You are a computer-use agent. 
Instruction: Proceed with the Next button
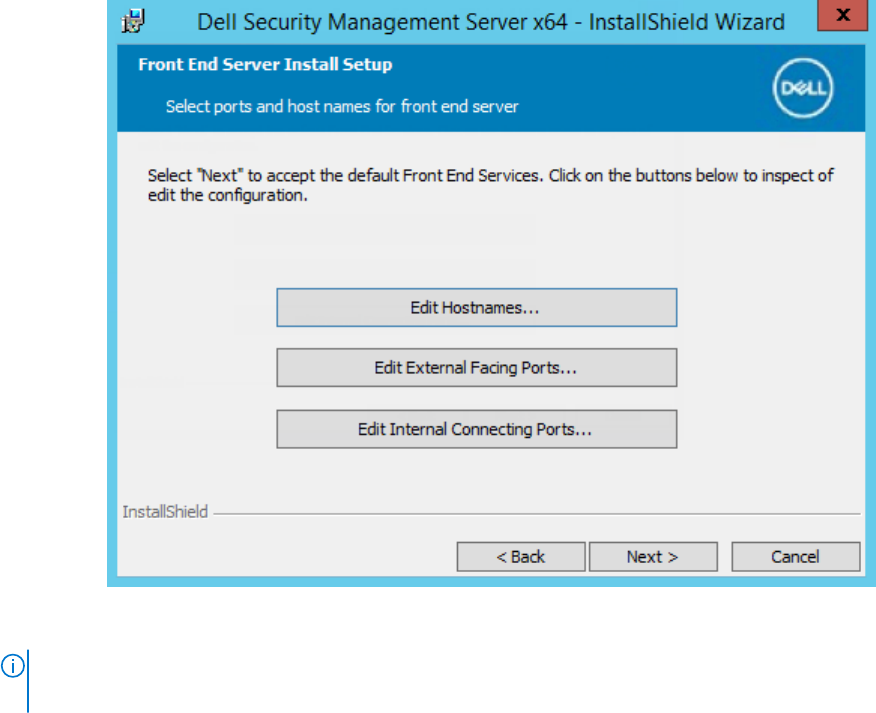coord(653,557)
